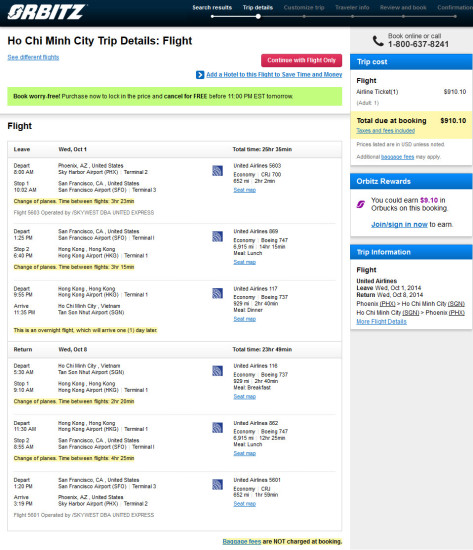Viewport: 473px width, 550px height.
Task: Click Join/sign in now link
Action: click(399, 224)
